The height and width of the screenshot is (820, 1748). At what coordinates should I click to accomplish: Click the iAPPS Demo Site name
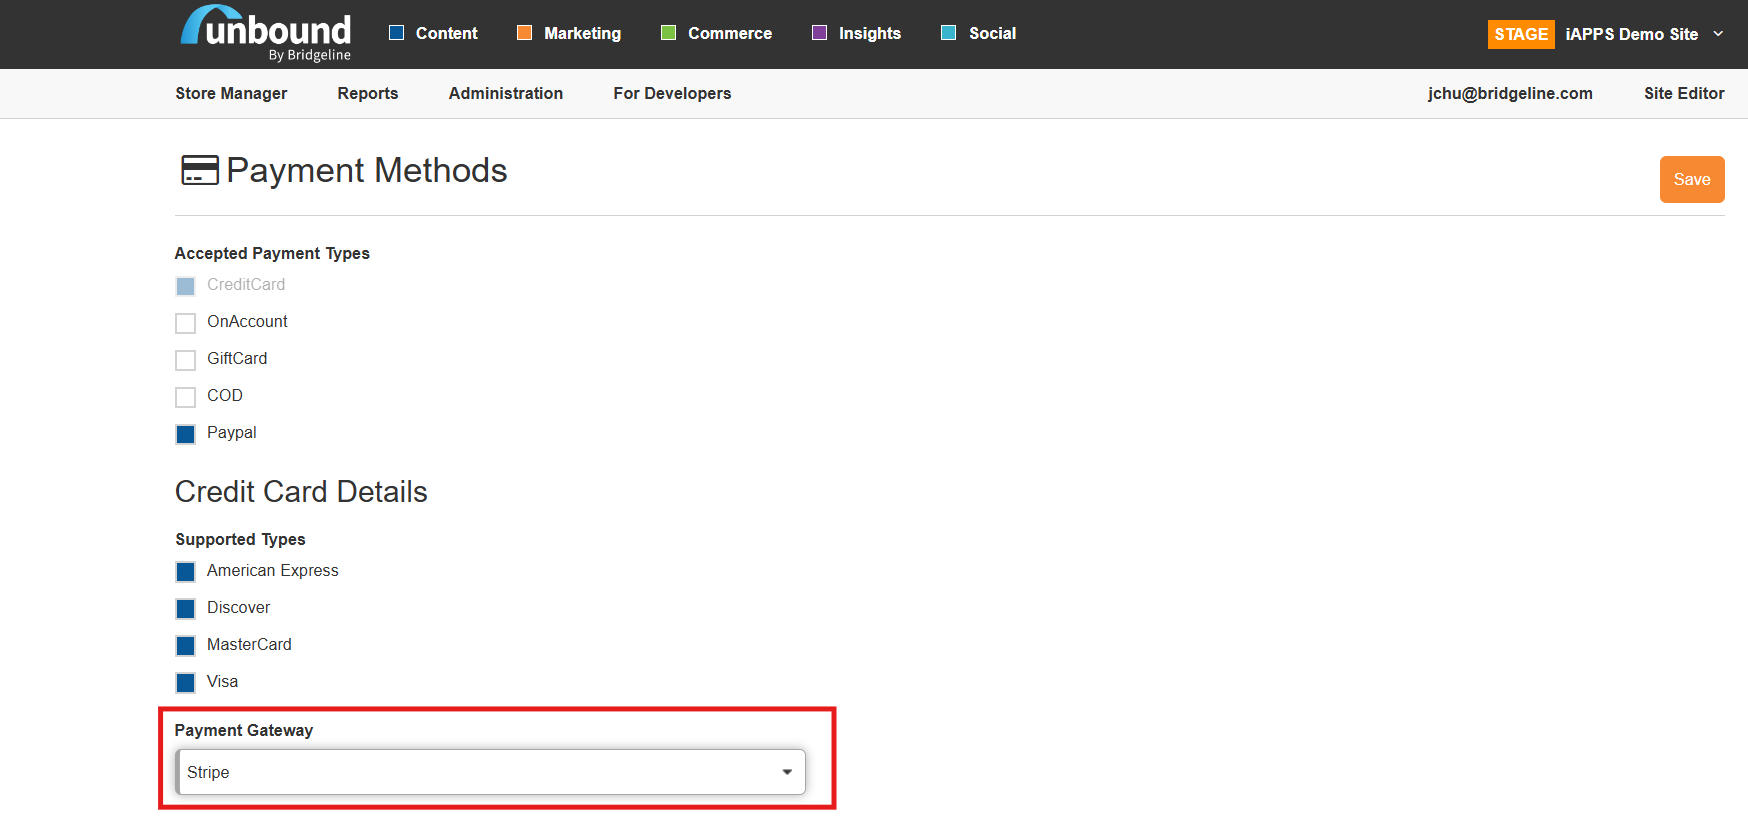coord(1631,34)
